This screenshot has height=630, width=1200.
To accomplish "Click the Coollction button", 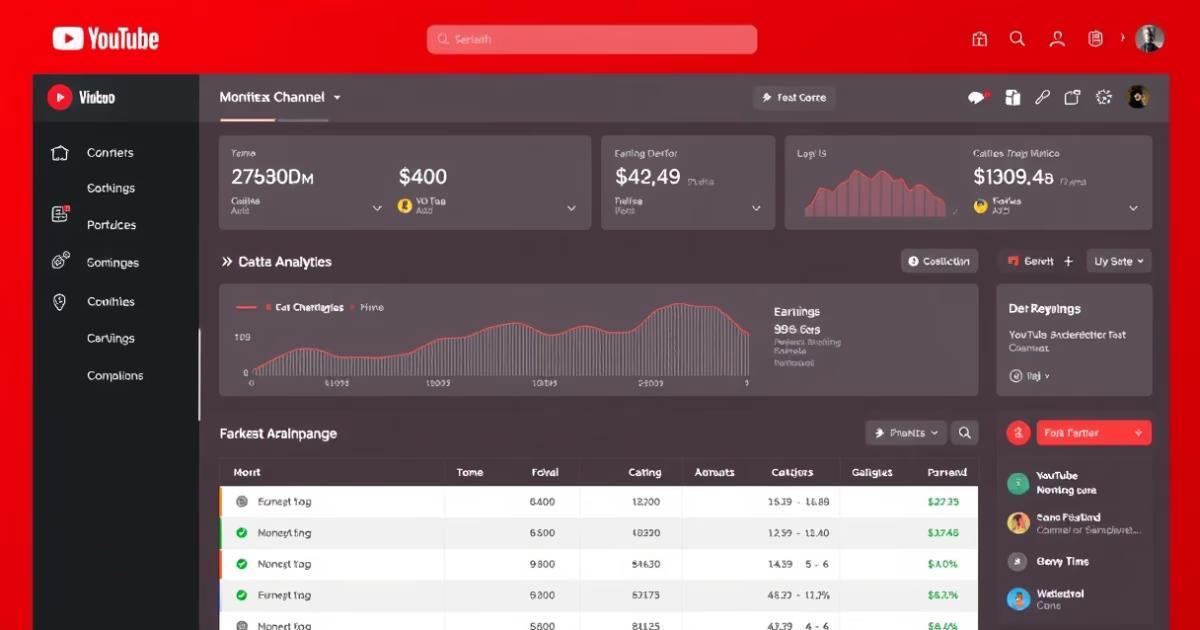I will click(939, 261).
